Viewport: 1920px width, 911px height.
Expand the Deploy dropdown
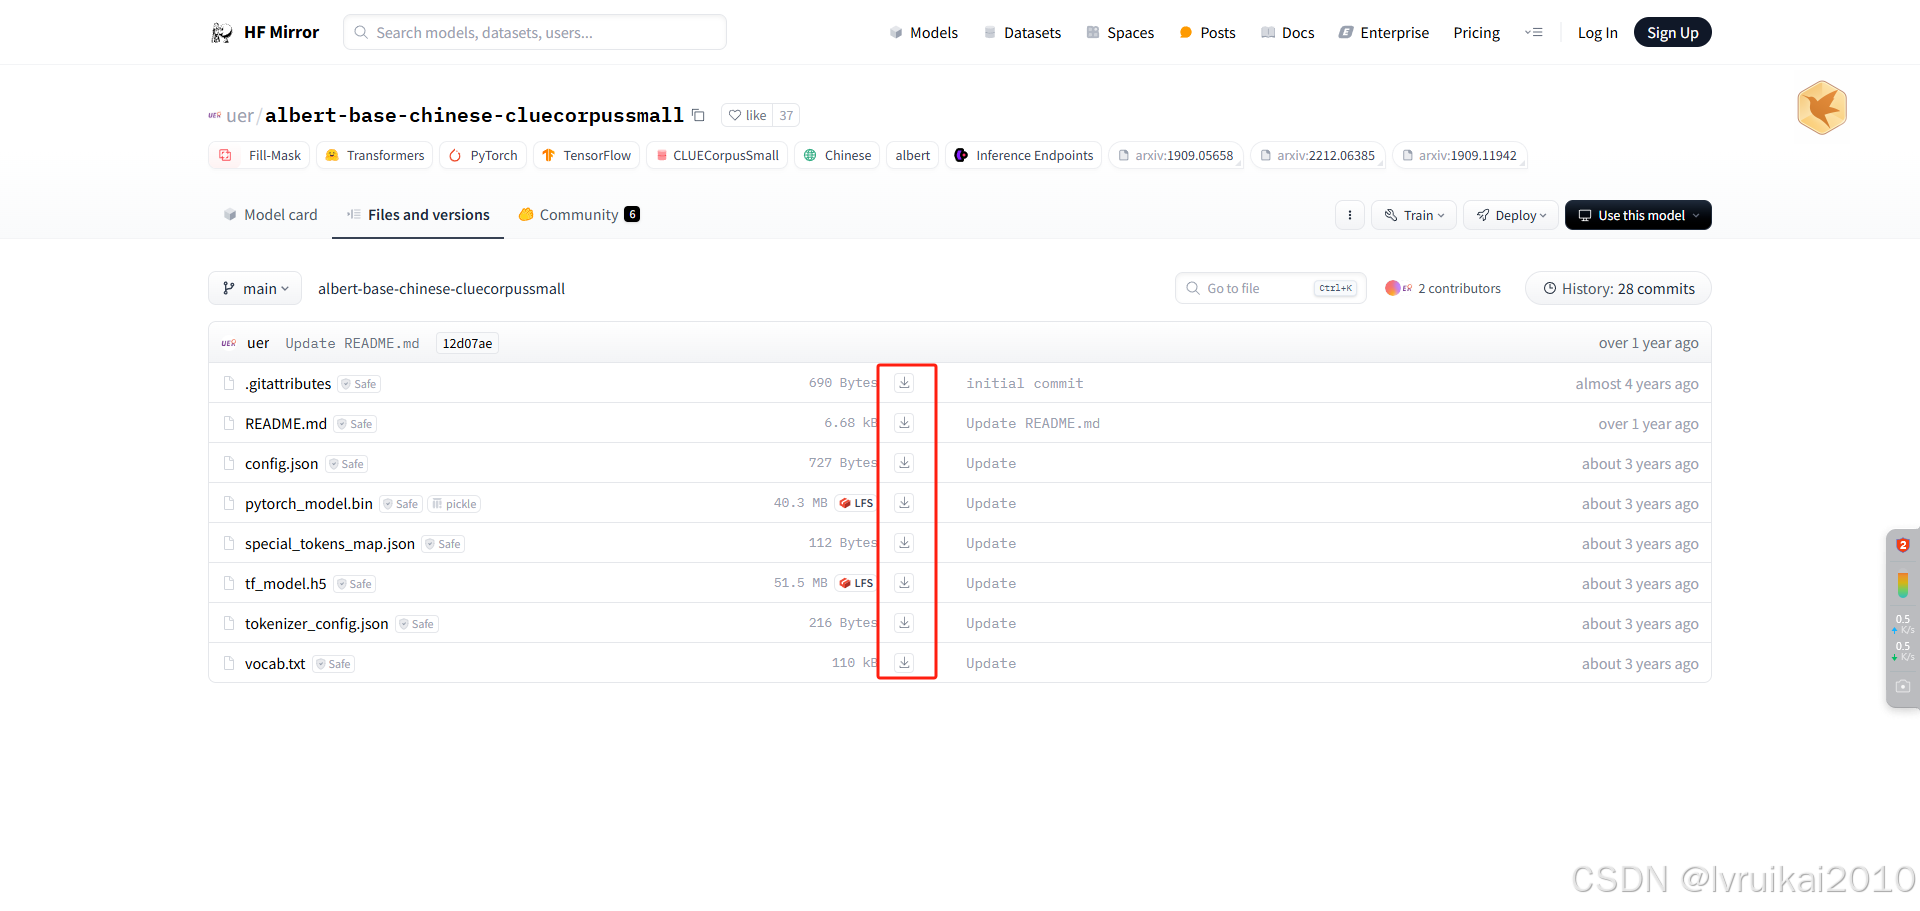1511,215
